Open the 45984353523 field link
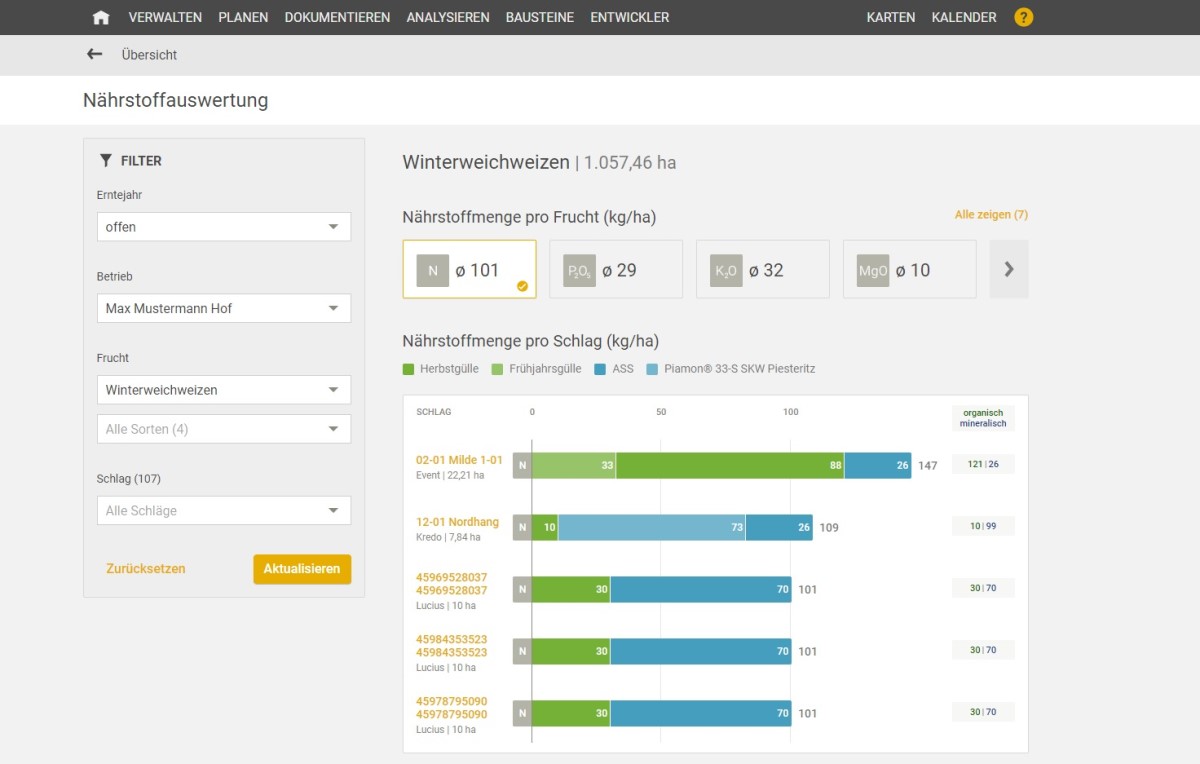 (x=452, y=646)
